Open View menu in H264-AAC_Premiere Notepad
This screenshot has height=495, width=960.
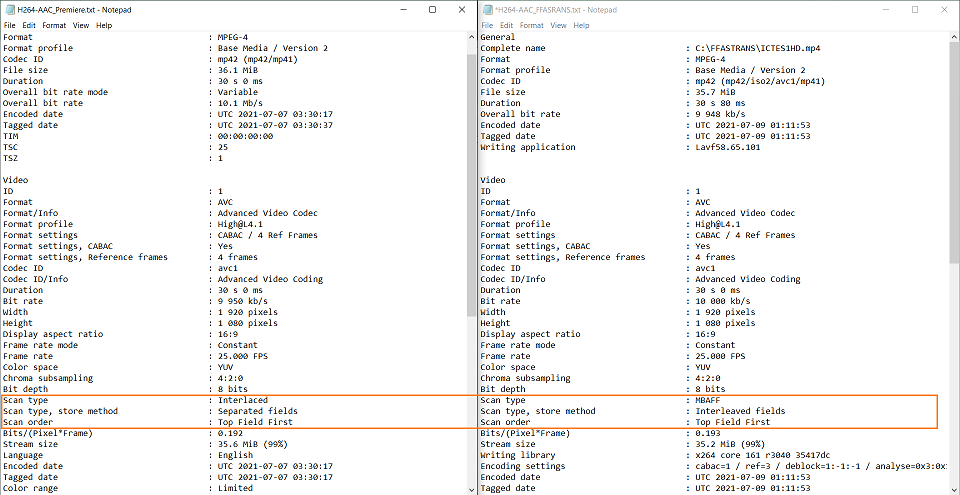click(81, 25)
